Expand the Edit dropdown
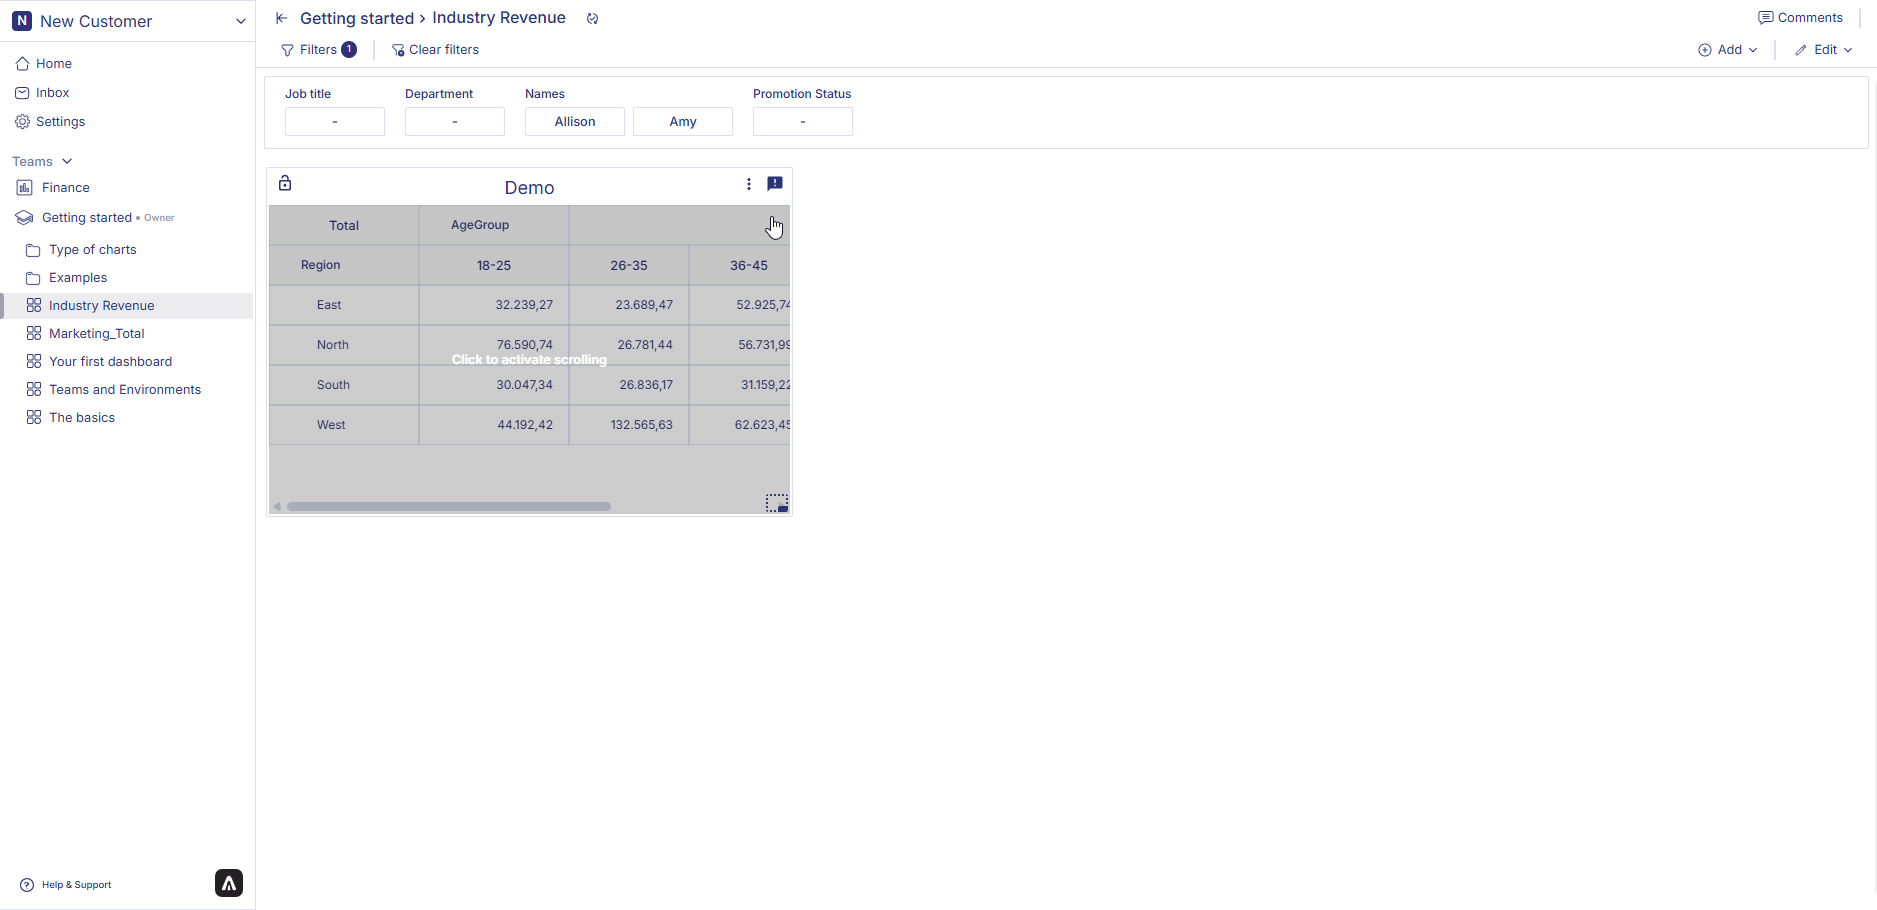Viewport: 1877px width, 910px height. [1823, 50]
